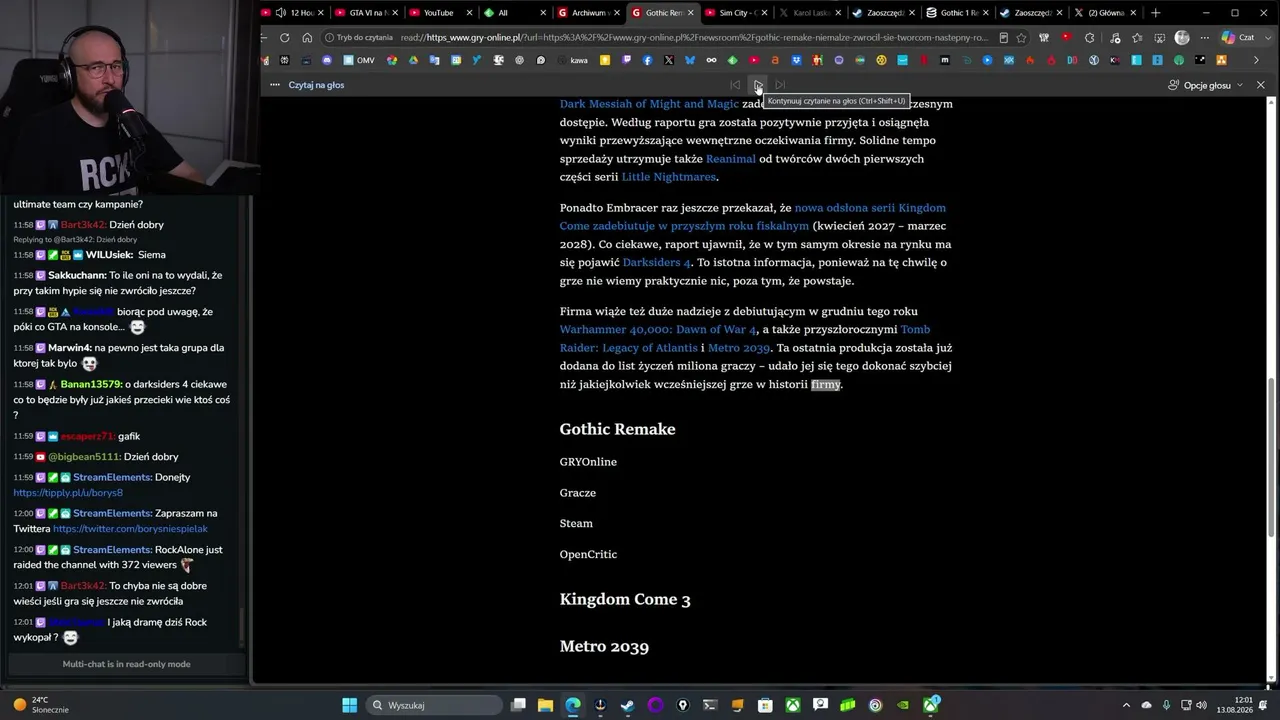Open Task View from the taskbar
Image resolution: width=1280 pixels, height=720 pixels.
pyautogui.click(x=518, y=705)
